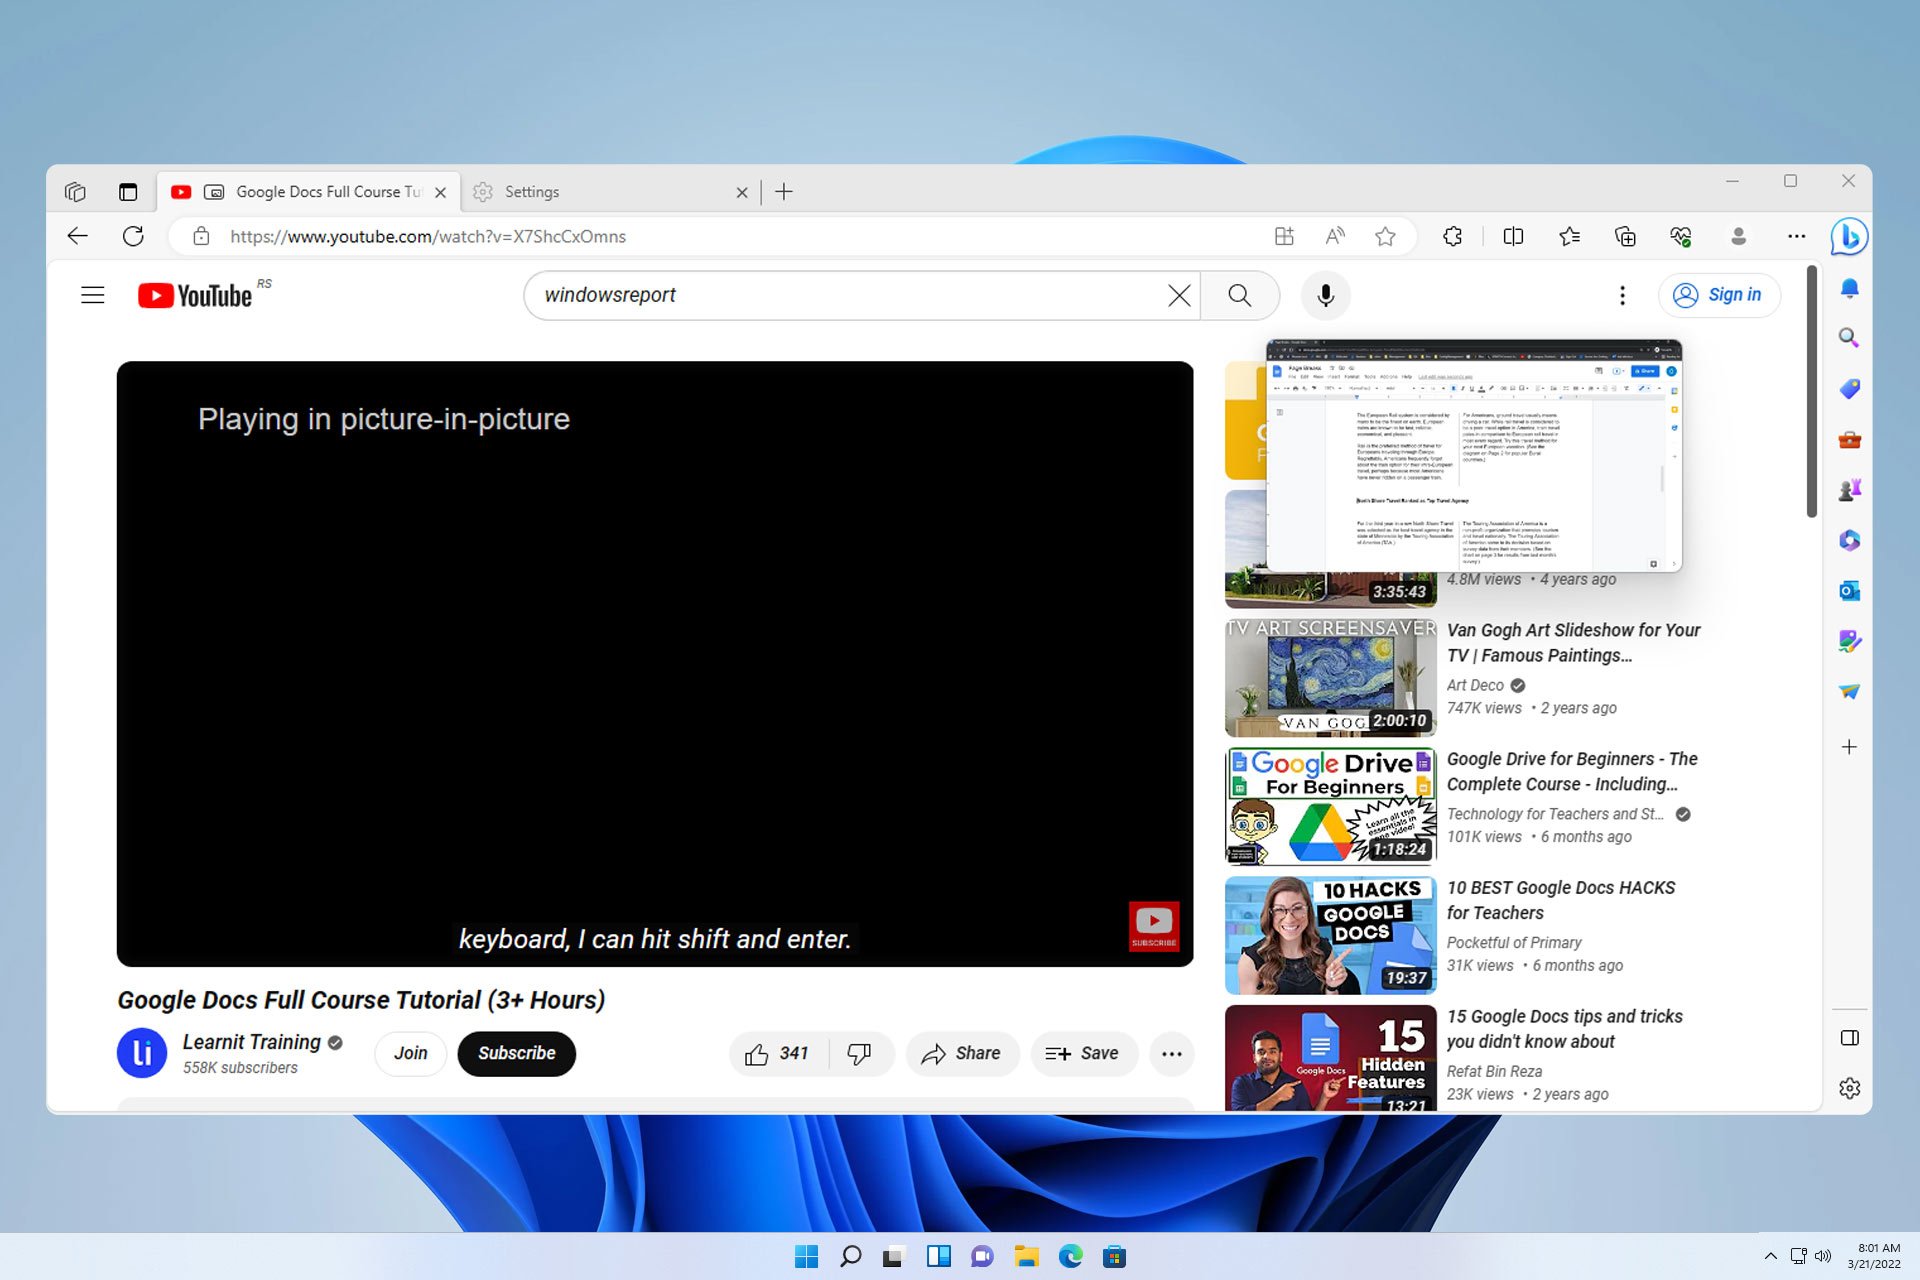Click the Share button
1920x1280 pixels.
click(x=962, y=1053)
